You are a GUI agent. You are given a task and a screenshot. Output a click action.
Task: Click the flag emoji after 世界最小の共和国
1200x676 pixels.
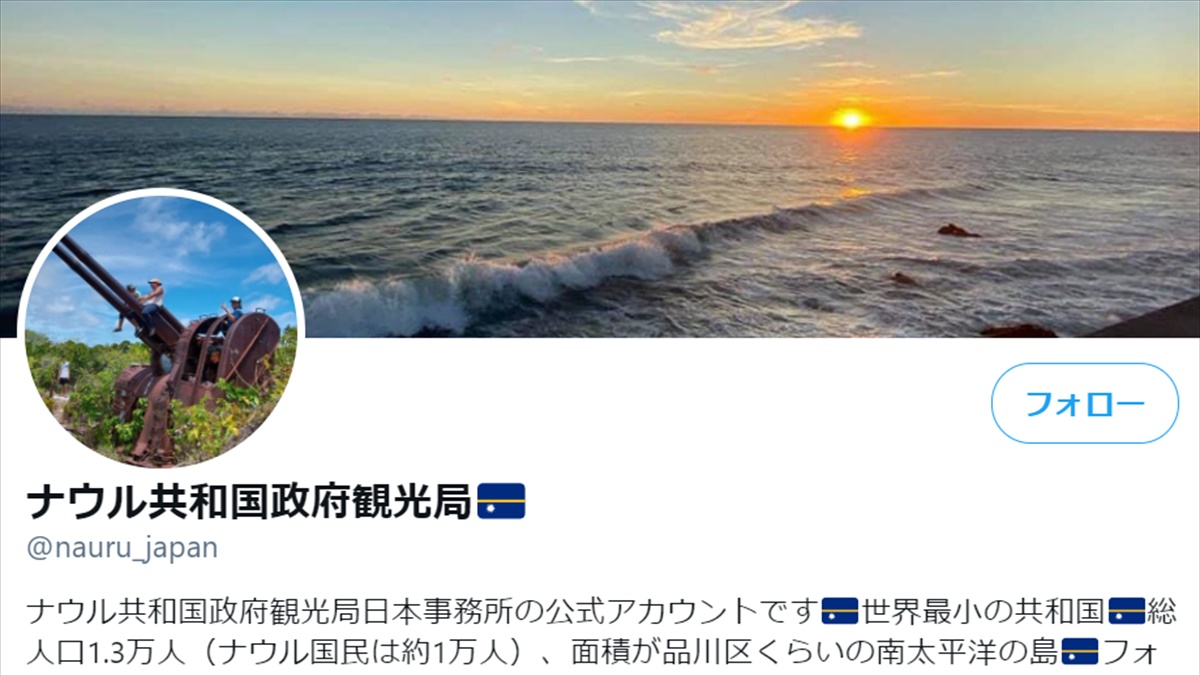click(1127, 611)
